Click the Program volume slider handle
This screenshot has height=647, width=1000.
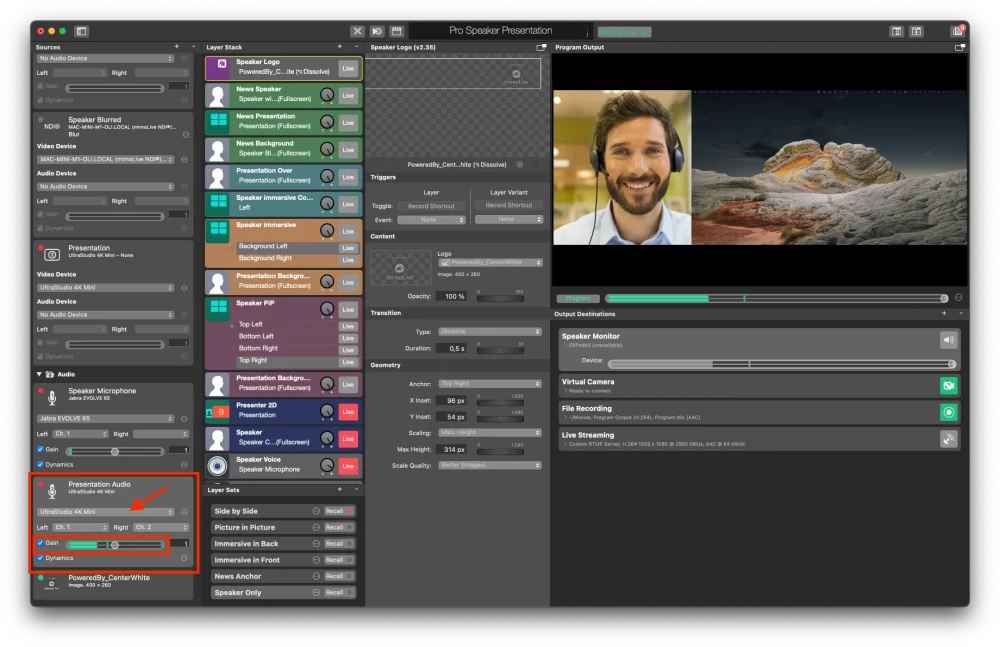[944, 299]
